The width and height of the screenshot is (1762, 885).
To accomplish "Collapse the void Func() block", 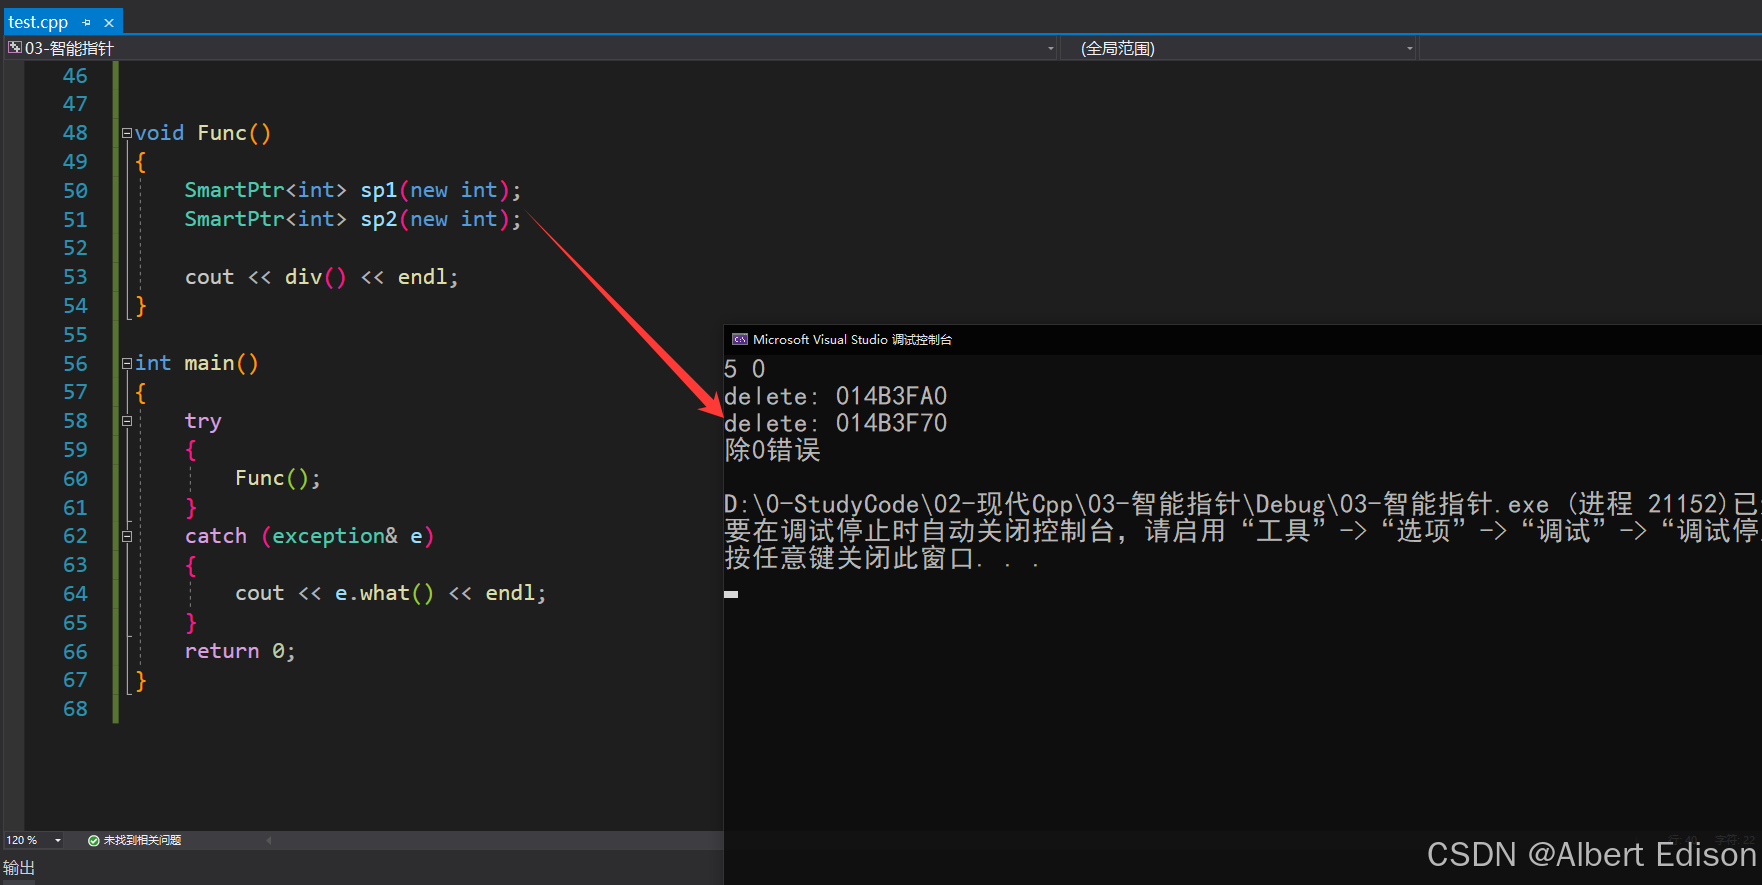I will click(x=127, y=133).
